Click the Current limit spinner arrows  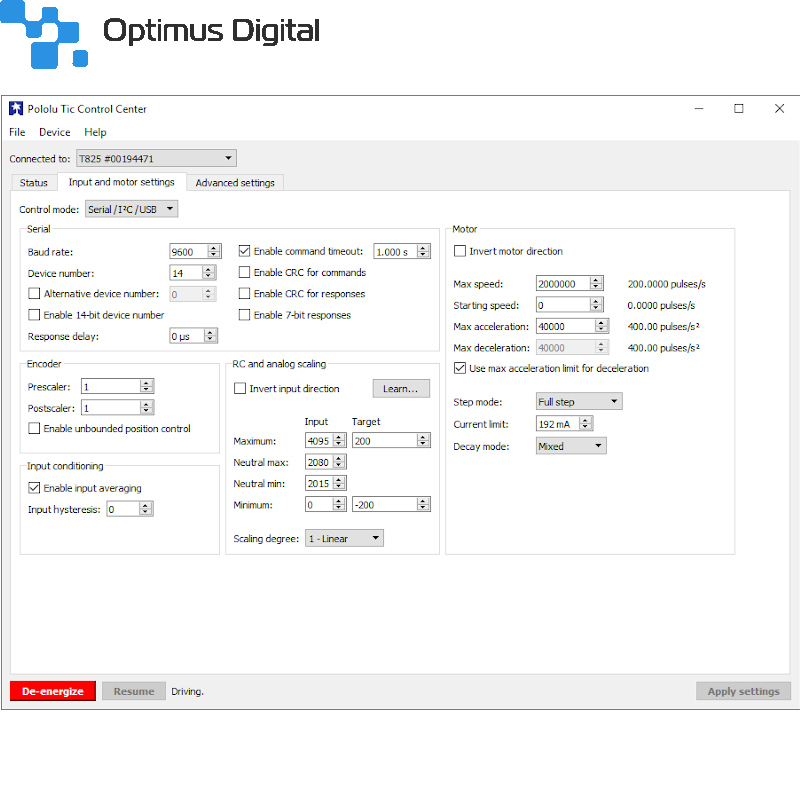(586, 424)
